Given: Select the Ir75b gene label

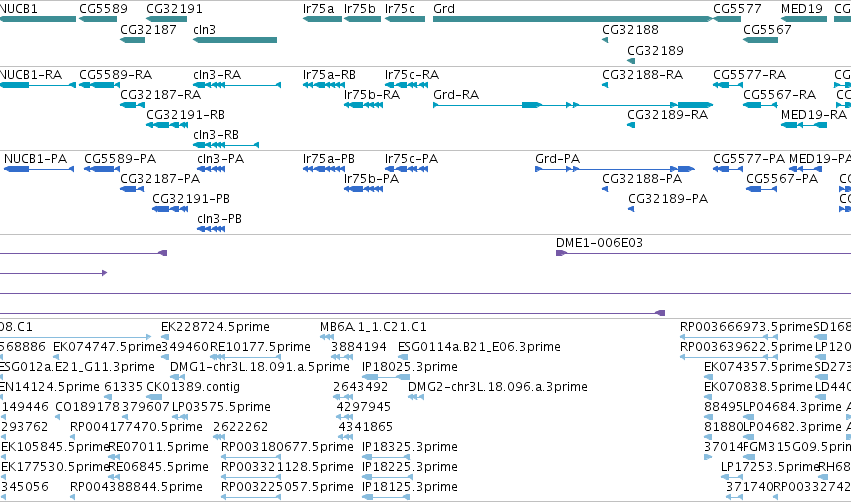Looking at the screenshot, I should [359, 9].
